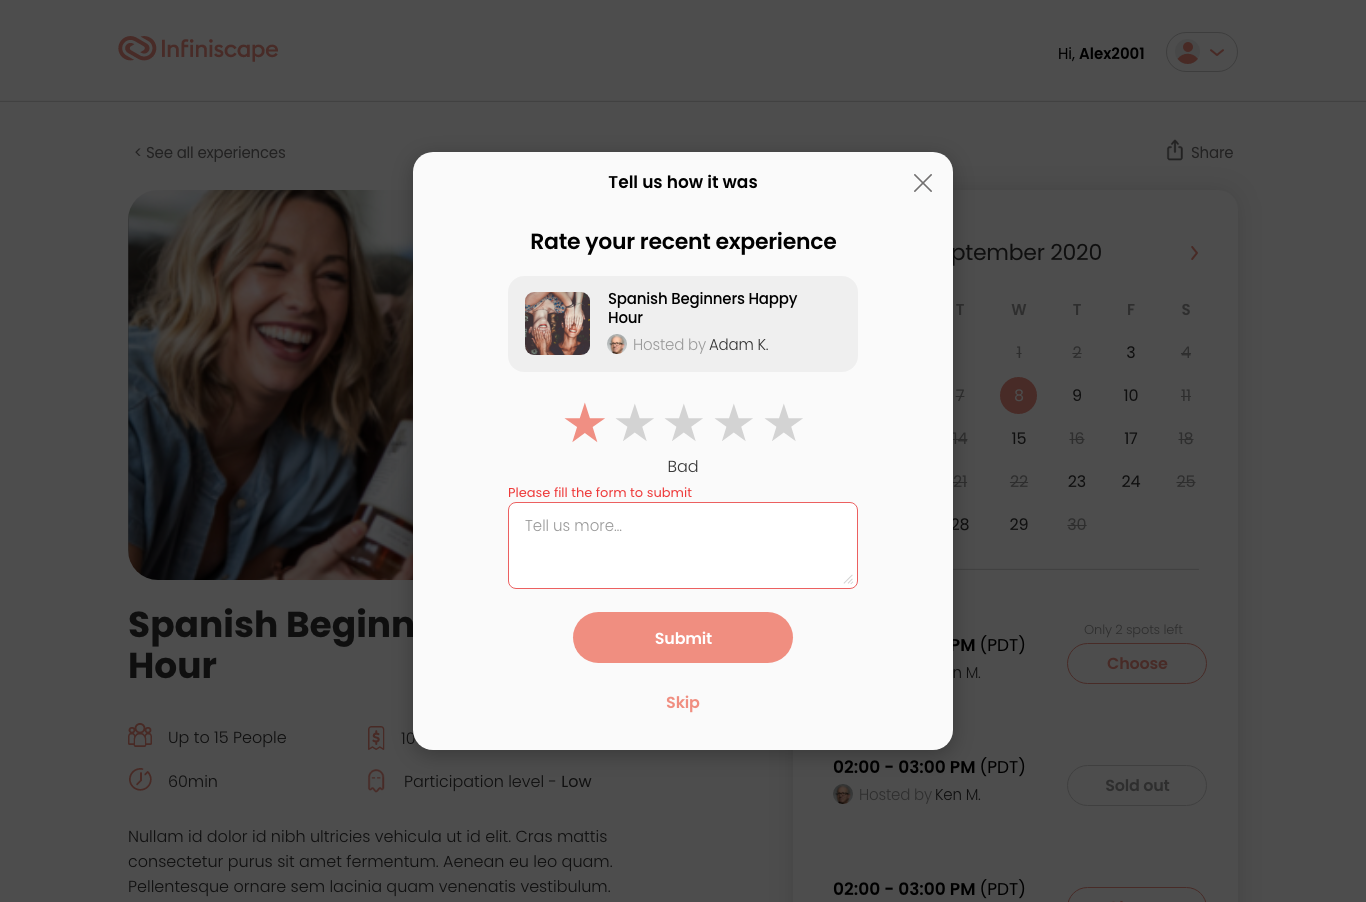Close the rating dialog with X icon
This screenshot has width=1366, height=902.
point(923,183)
